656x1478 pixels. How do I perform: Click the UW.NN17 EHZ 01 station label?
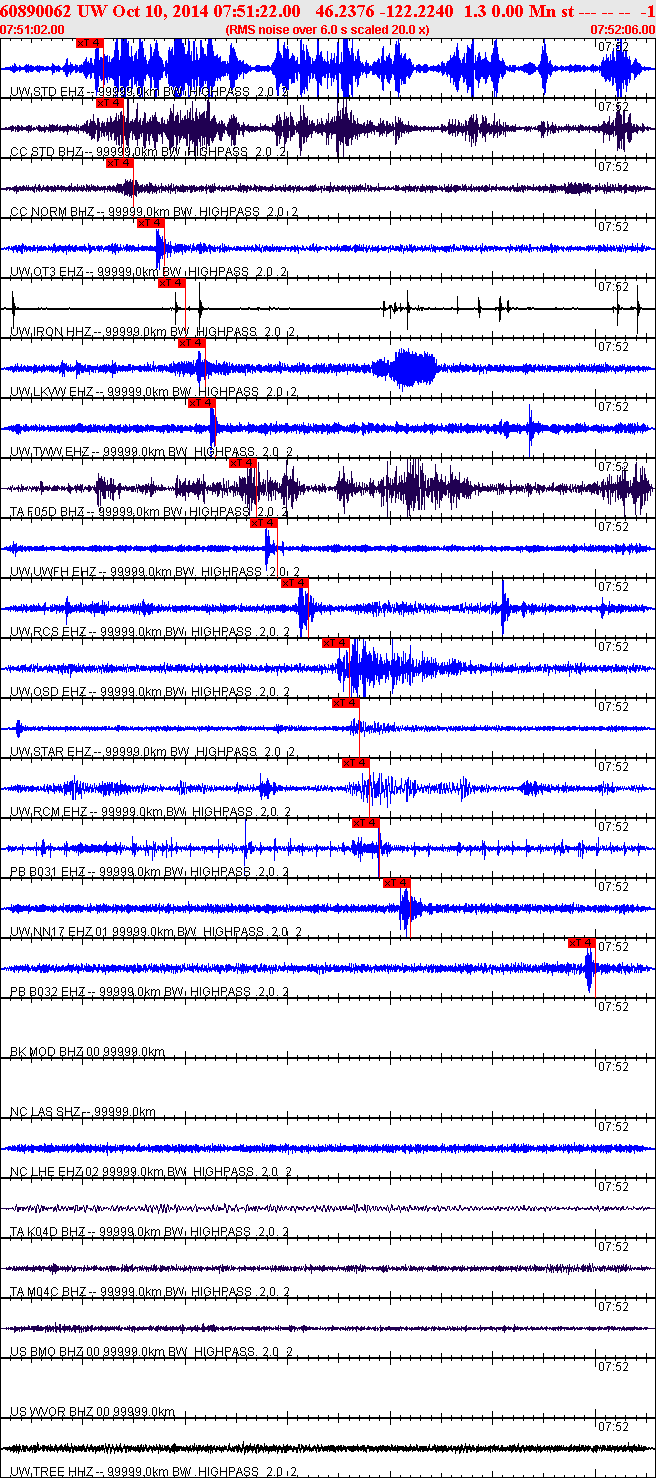click(x=59, y=932)
